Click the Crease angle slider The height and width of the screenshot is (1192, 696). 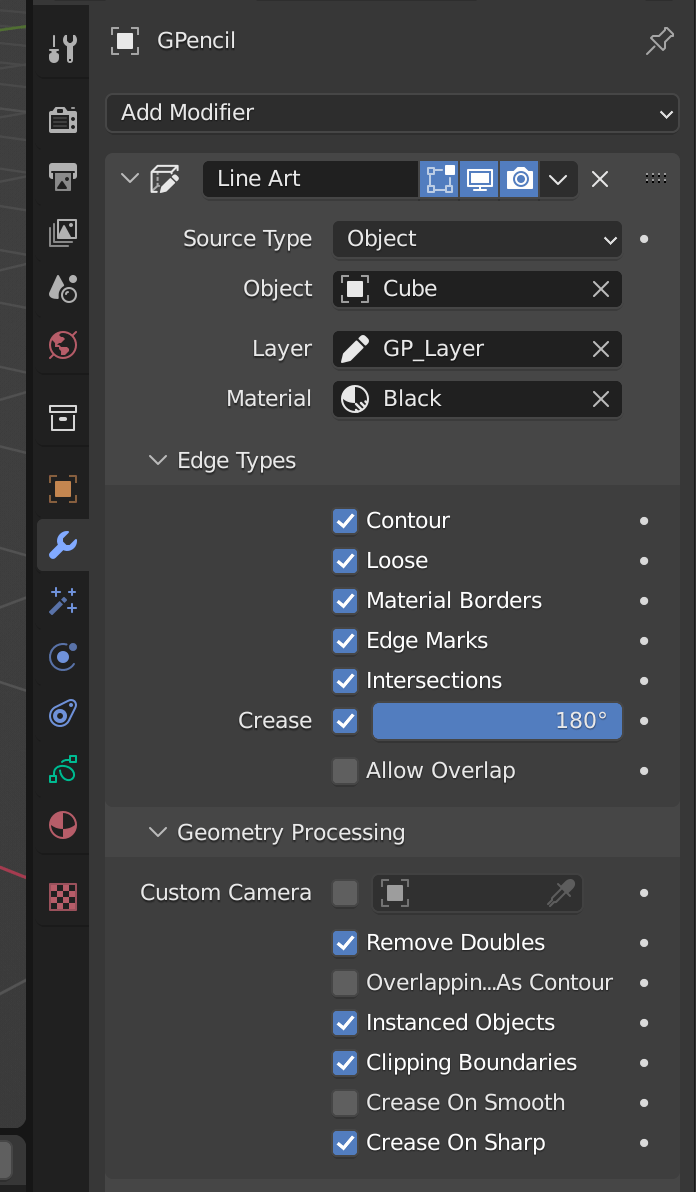497,721
